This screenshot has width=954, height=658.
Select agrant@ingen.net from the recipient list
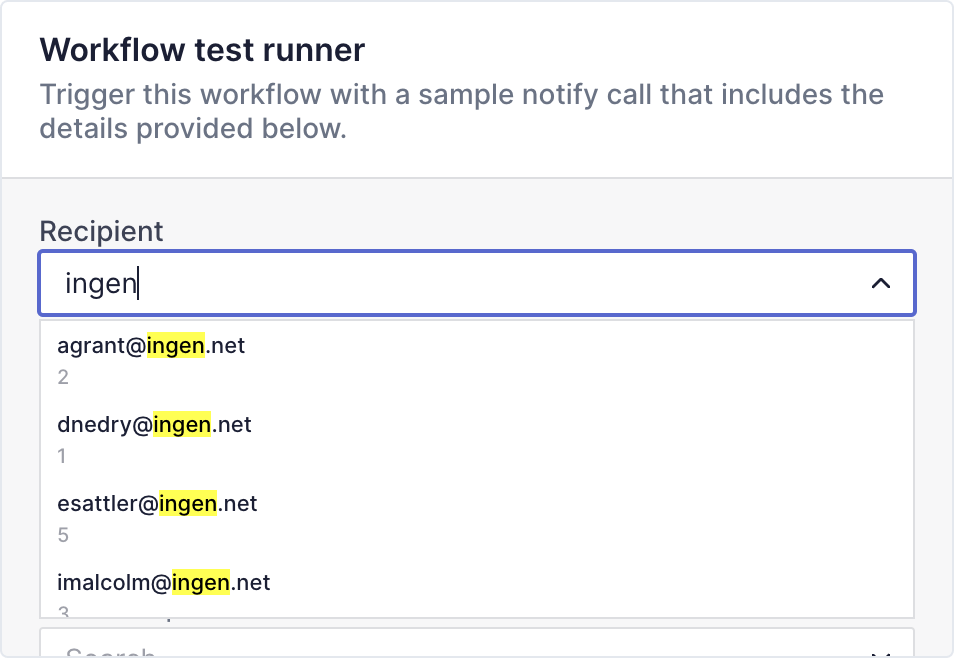(477, 360)
